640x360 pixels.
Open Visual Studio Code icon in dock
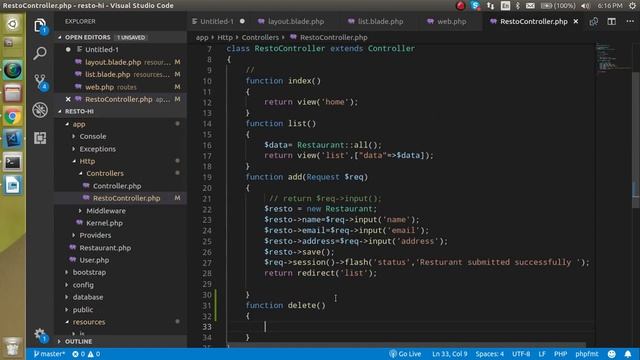tap(13, 139)
